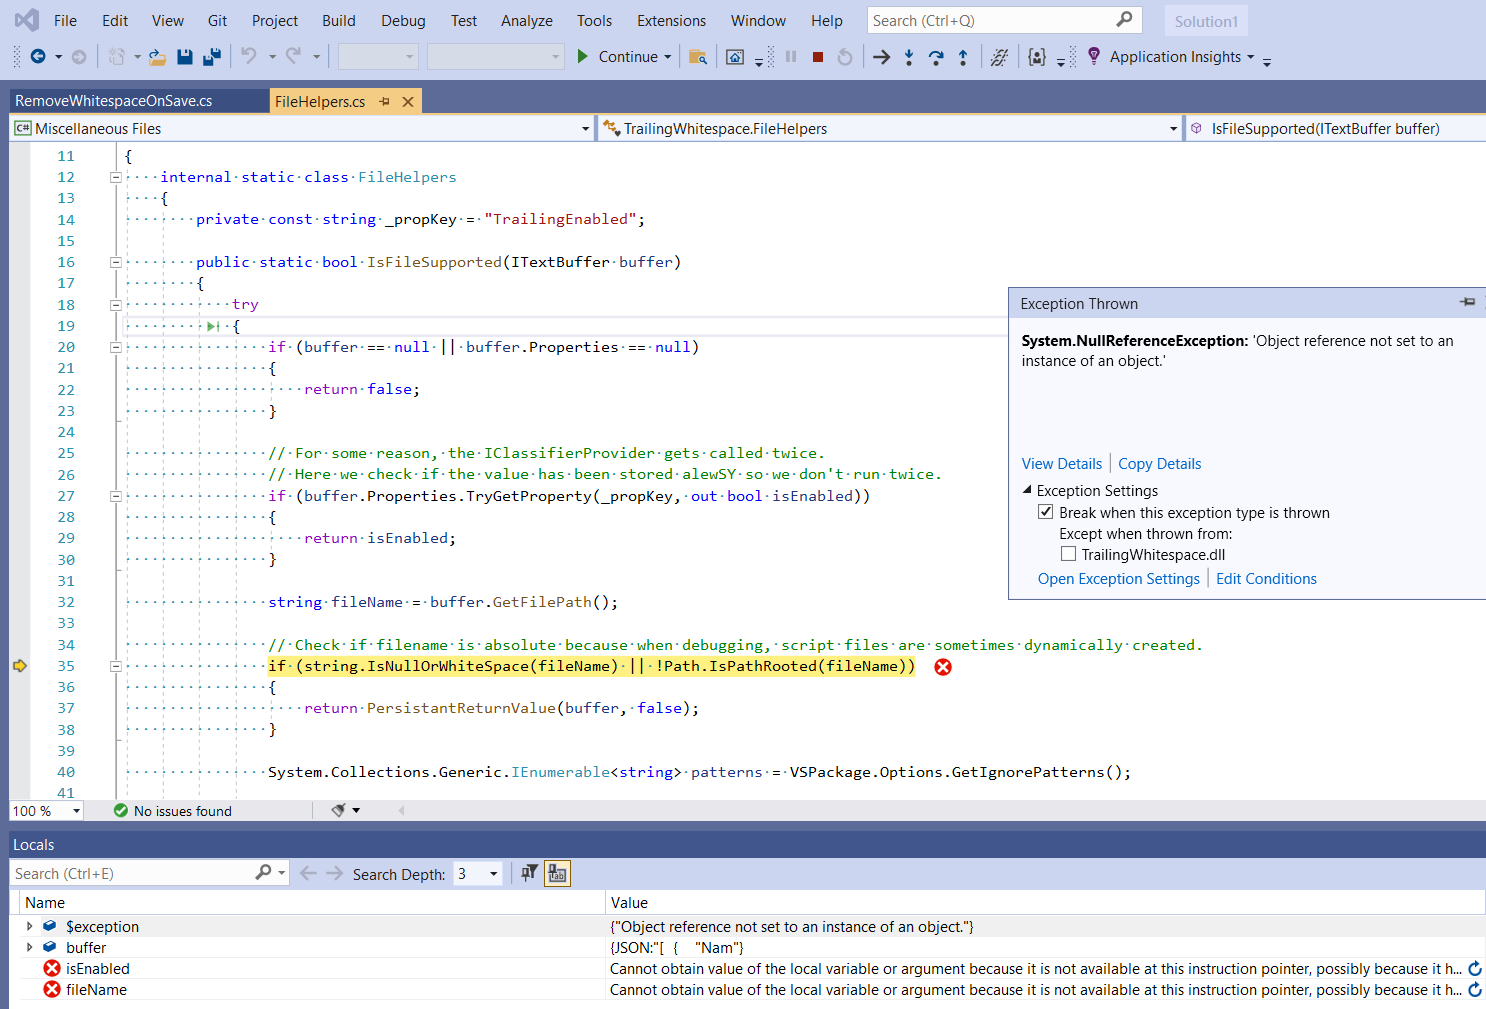This screenshot has width=1486, height=1009.
Task: Collapse IsFileSupported method at line 16
Action: [x=115, y=262]
